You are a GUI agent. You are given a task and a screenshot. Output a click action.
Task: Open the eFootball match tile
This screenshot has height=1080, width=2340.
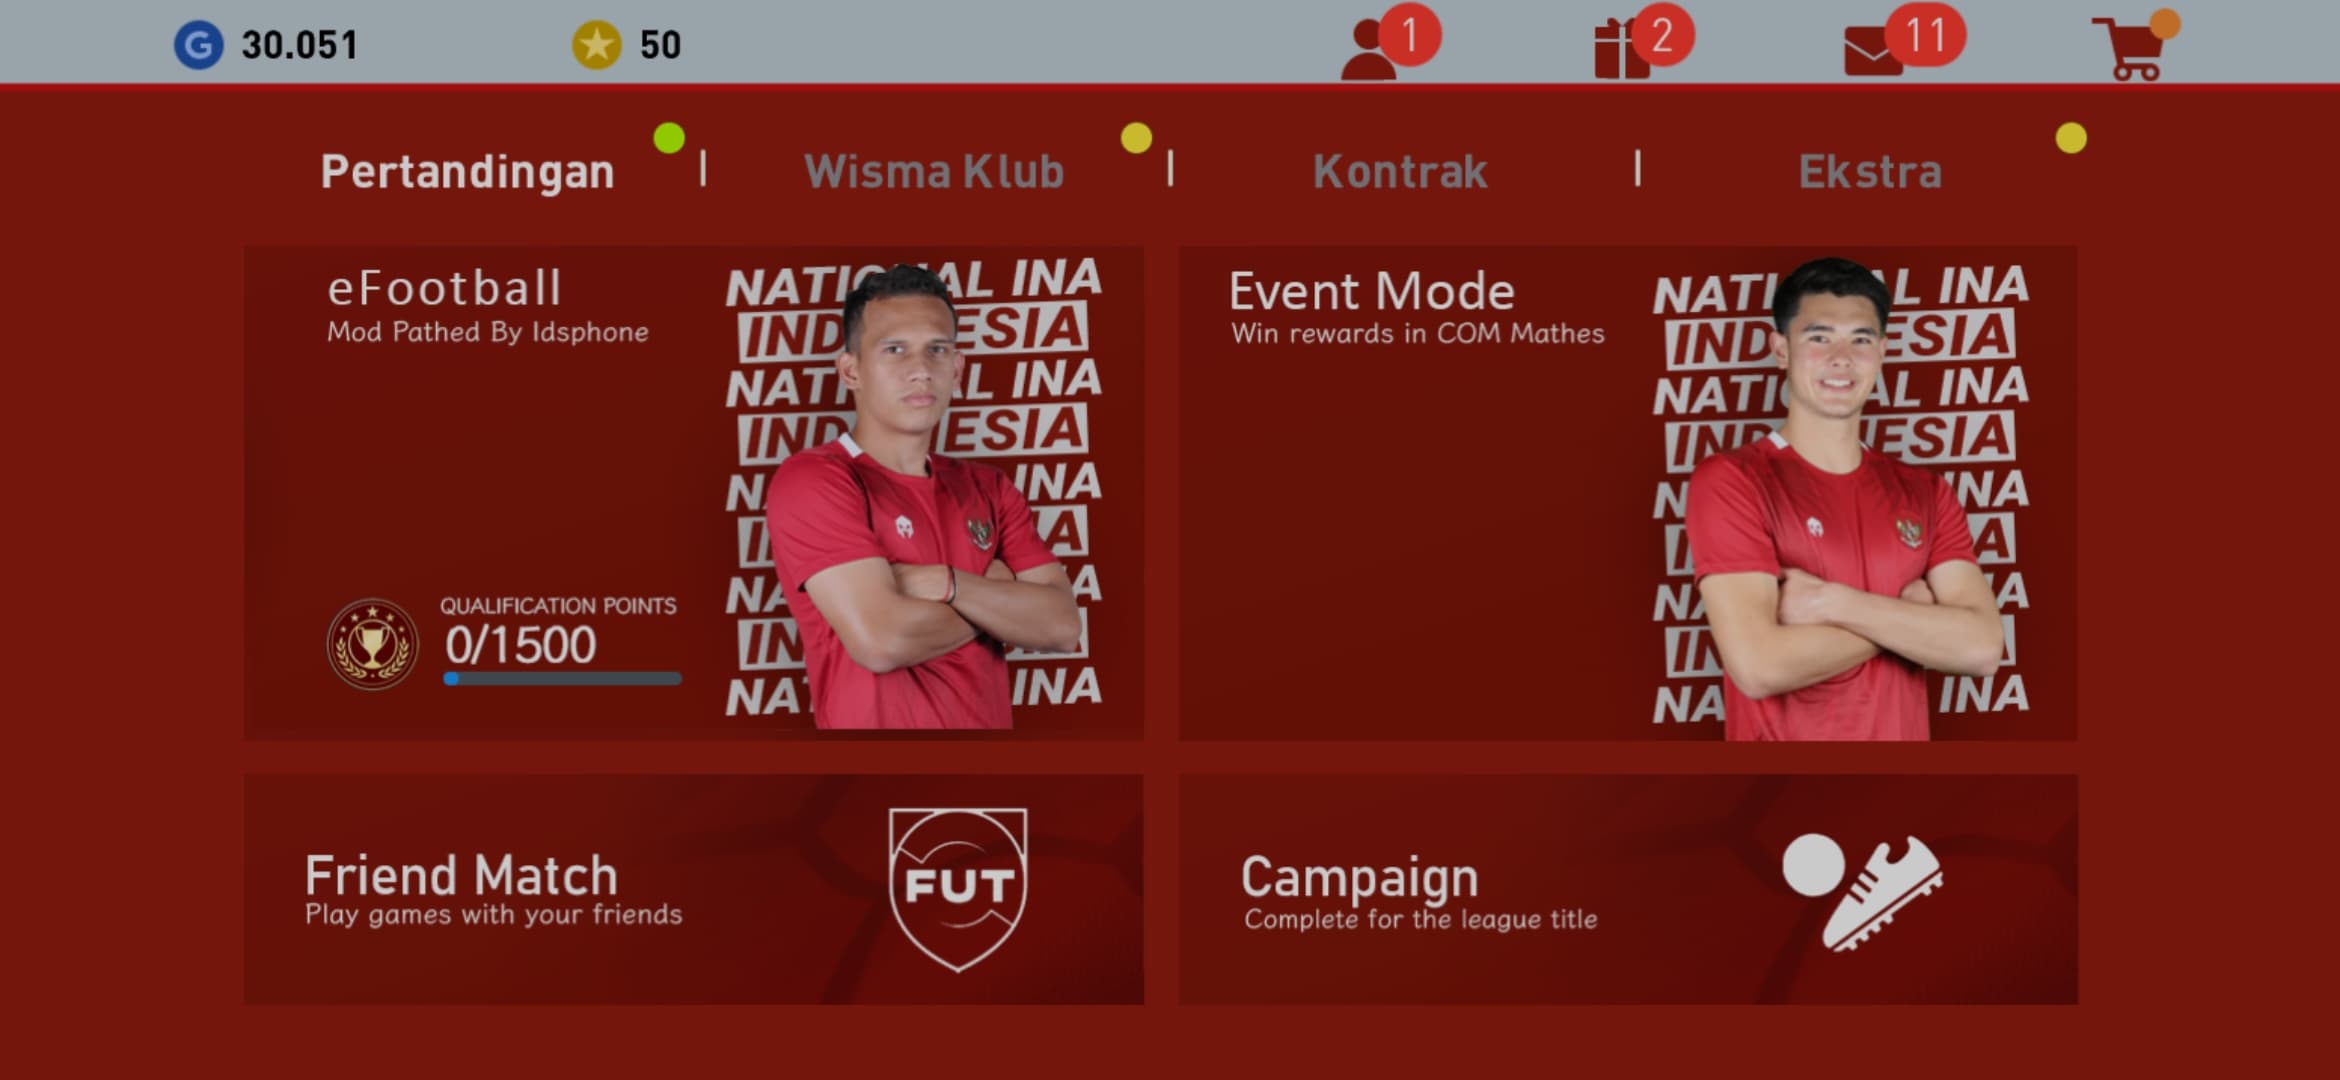click(x=693, y=493)
